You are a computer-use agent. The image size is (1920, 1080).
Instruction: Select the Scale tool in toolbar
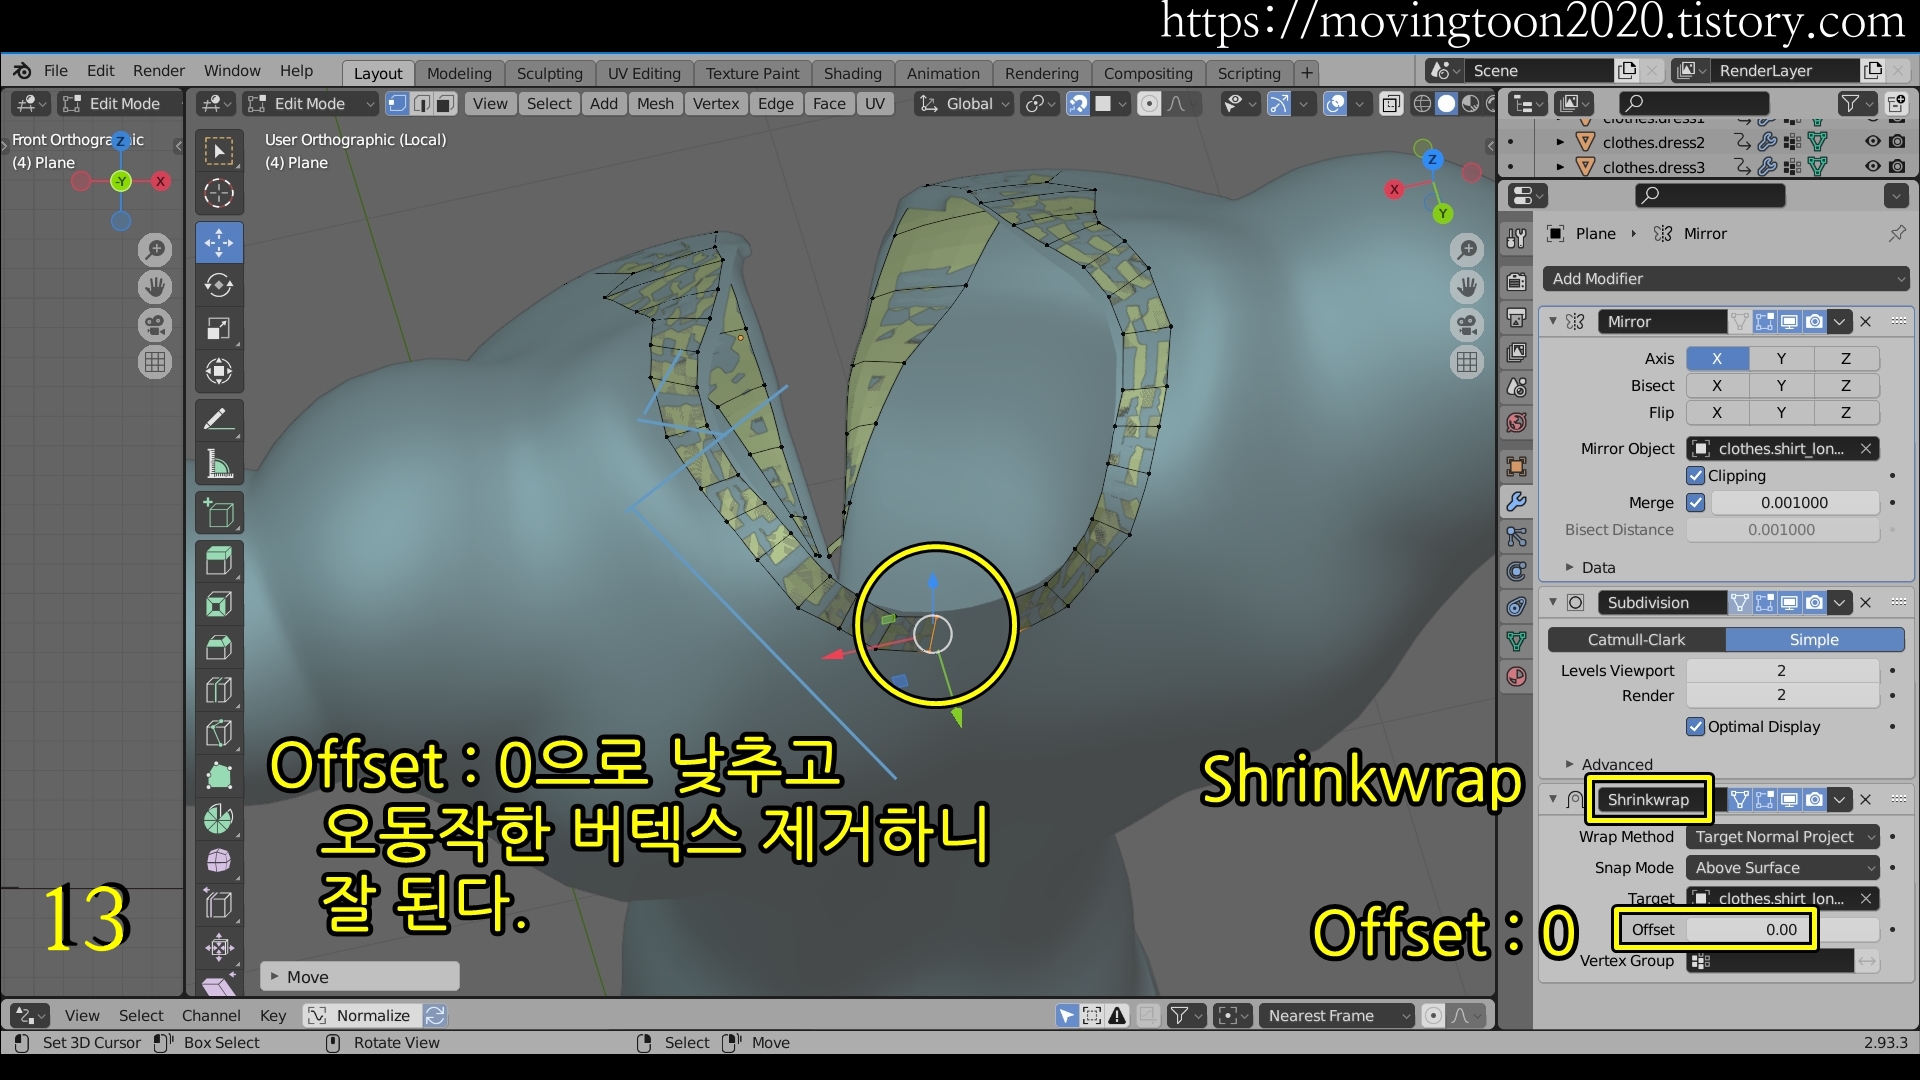click(219, 329)
